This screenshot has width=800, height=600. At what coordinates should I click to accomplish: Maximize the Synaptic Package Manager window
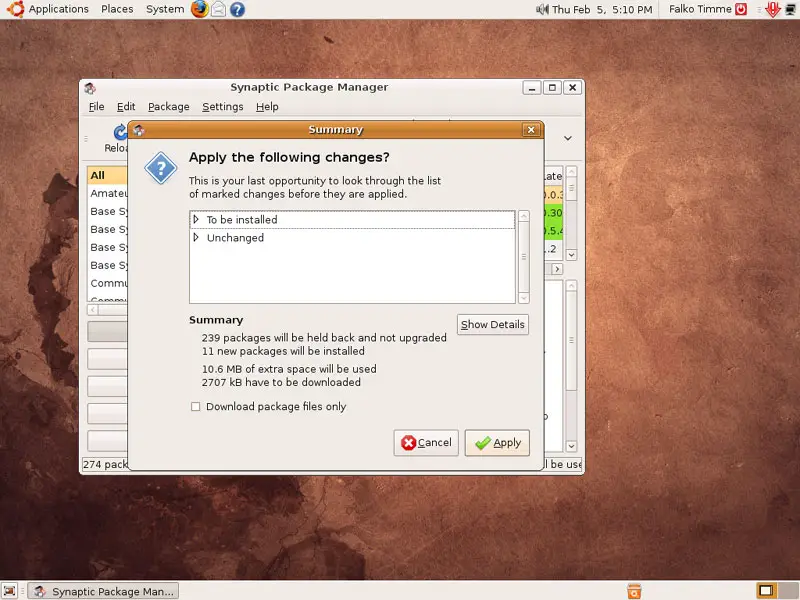(x=552, y=88)
